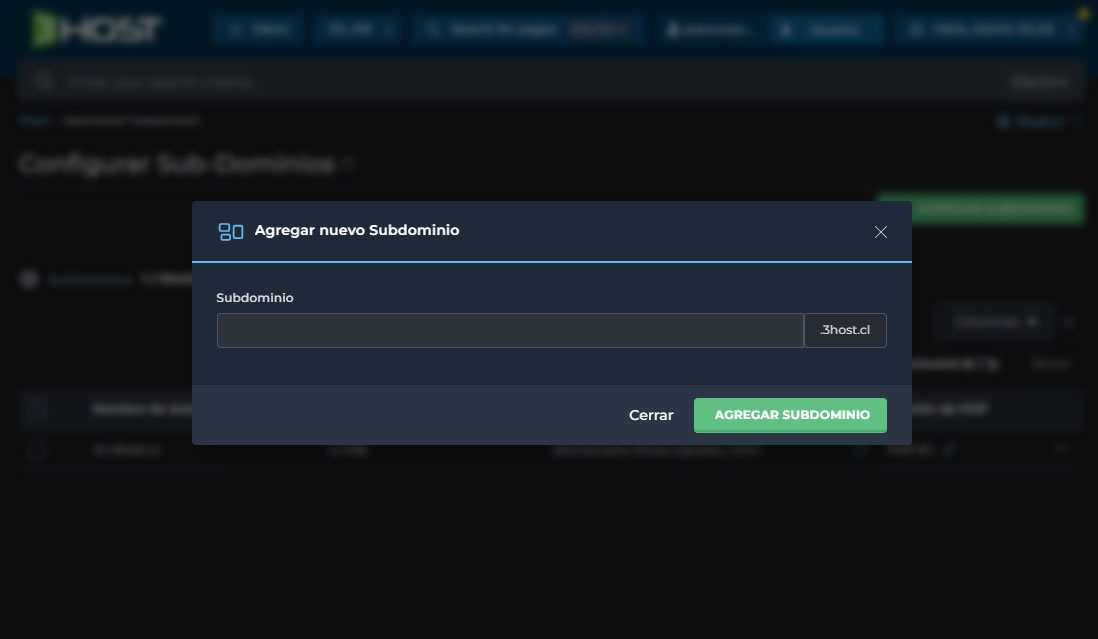Click the help icon beside Configurar Sub-Dominios
The image size is (1098, 639).
[349, 162]
